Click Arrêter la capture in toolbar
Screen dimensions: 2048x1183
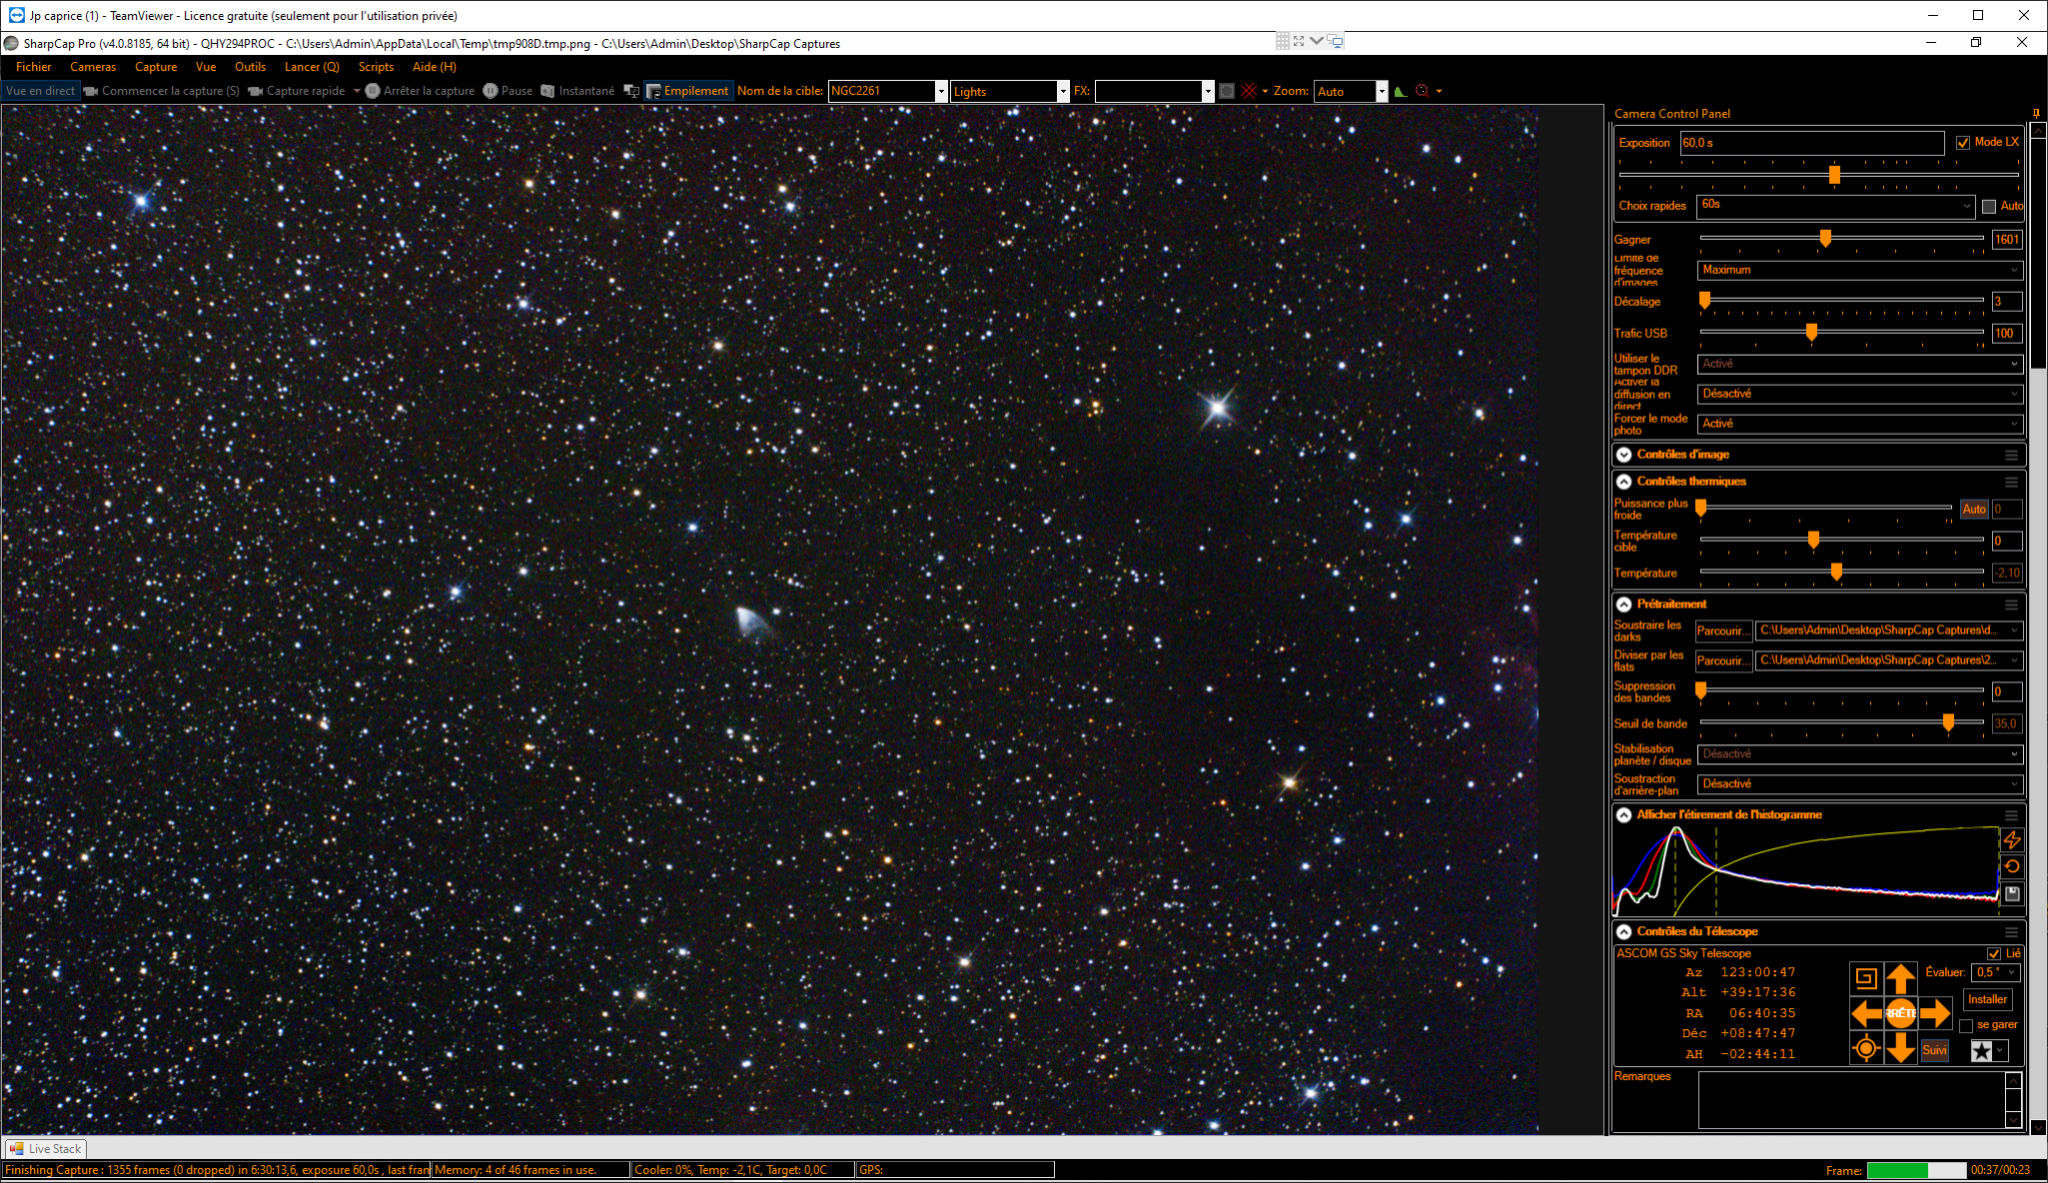[x=420, y=91]
